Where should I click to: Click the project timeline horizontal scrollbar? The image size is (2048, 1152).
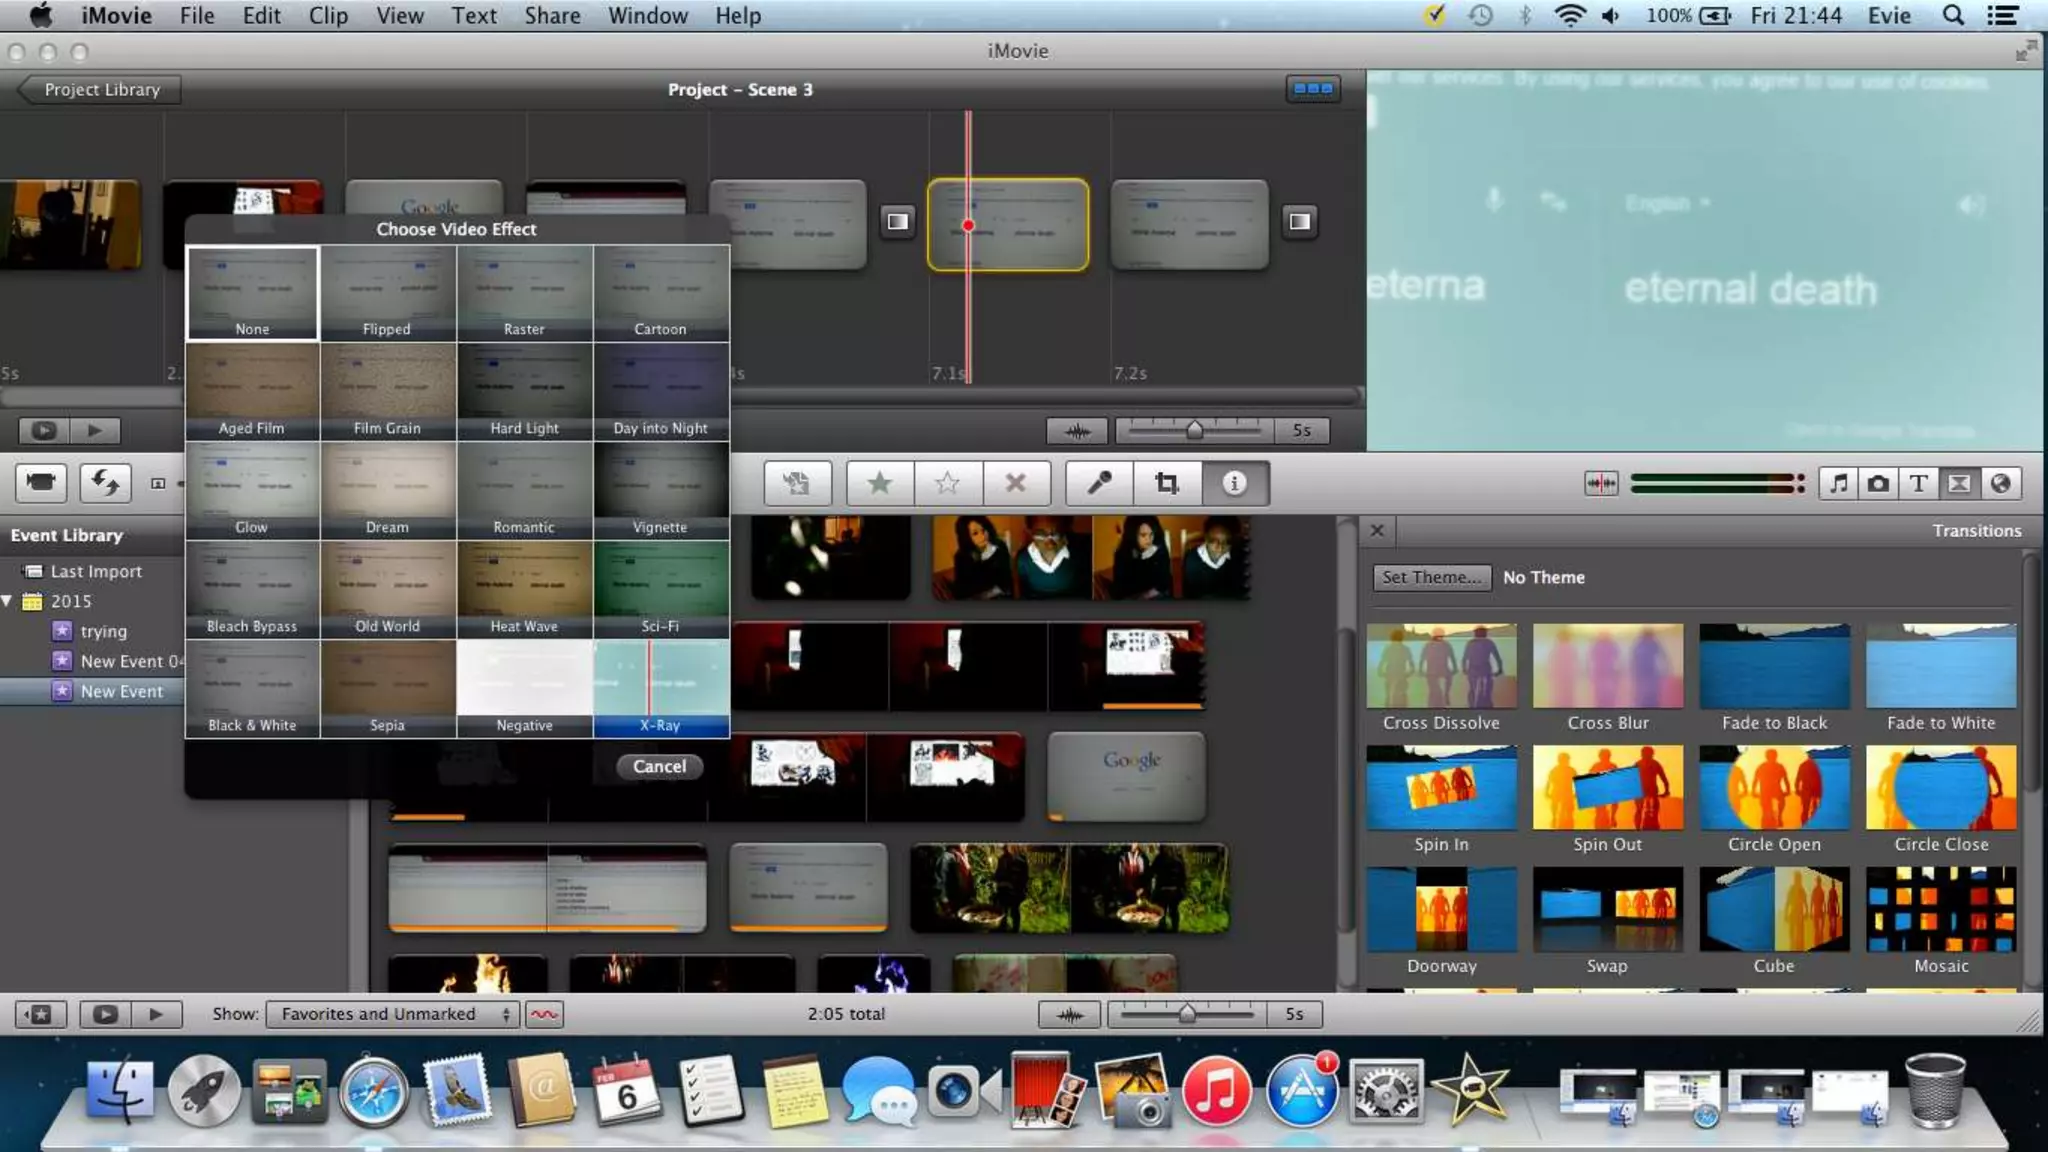(1045, 396)
